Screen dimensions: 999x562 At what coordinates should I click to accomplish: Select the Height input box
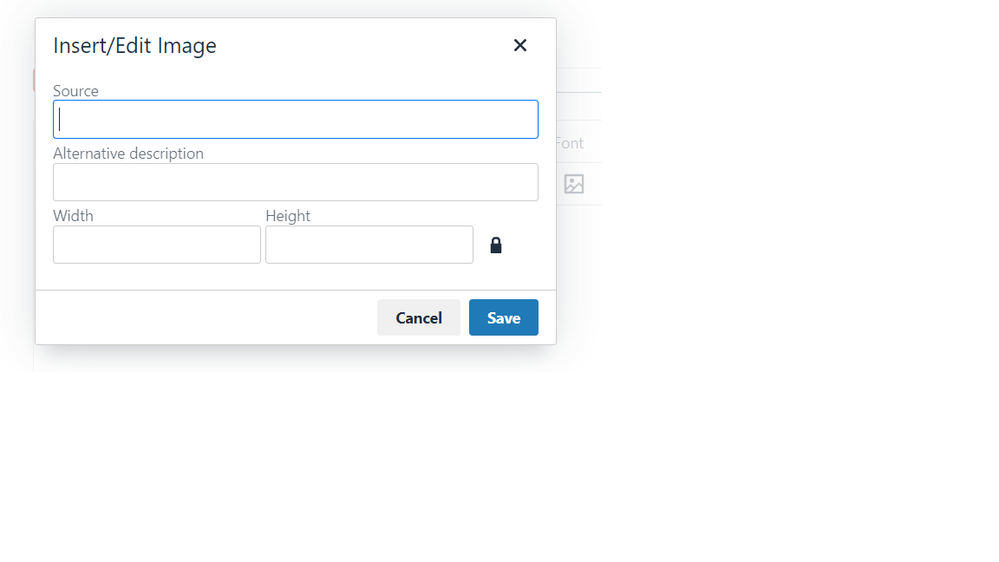coord(370,245)
